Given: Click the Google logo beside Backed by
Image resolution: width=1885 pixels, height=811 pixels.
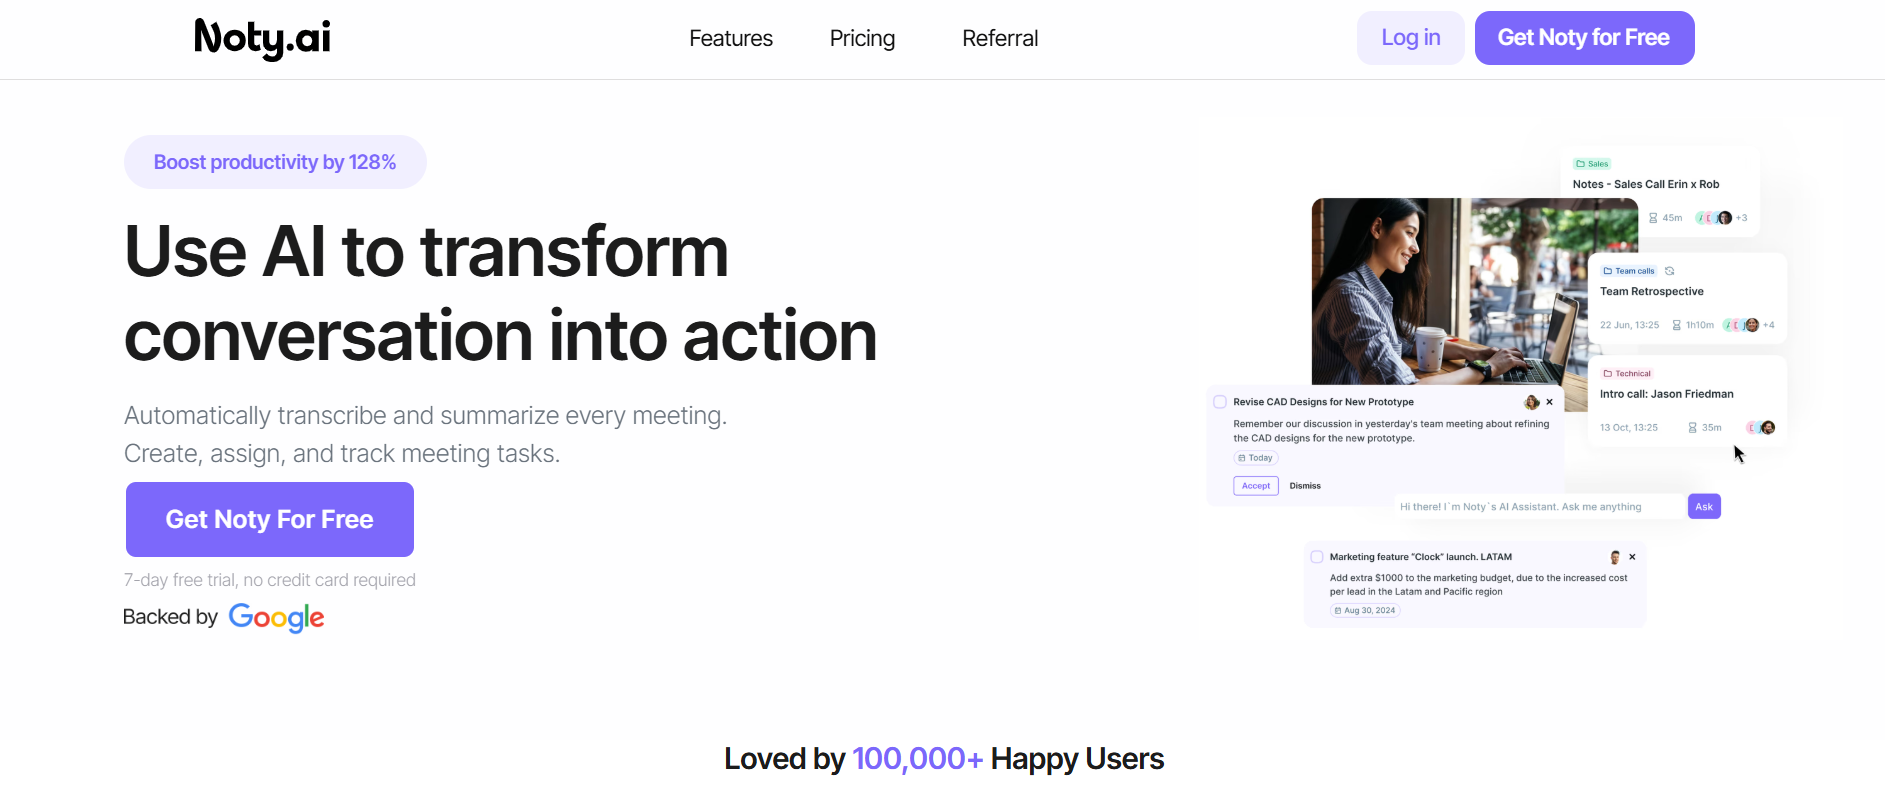Looking at the screenshot, I should click(276, 618).
